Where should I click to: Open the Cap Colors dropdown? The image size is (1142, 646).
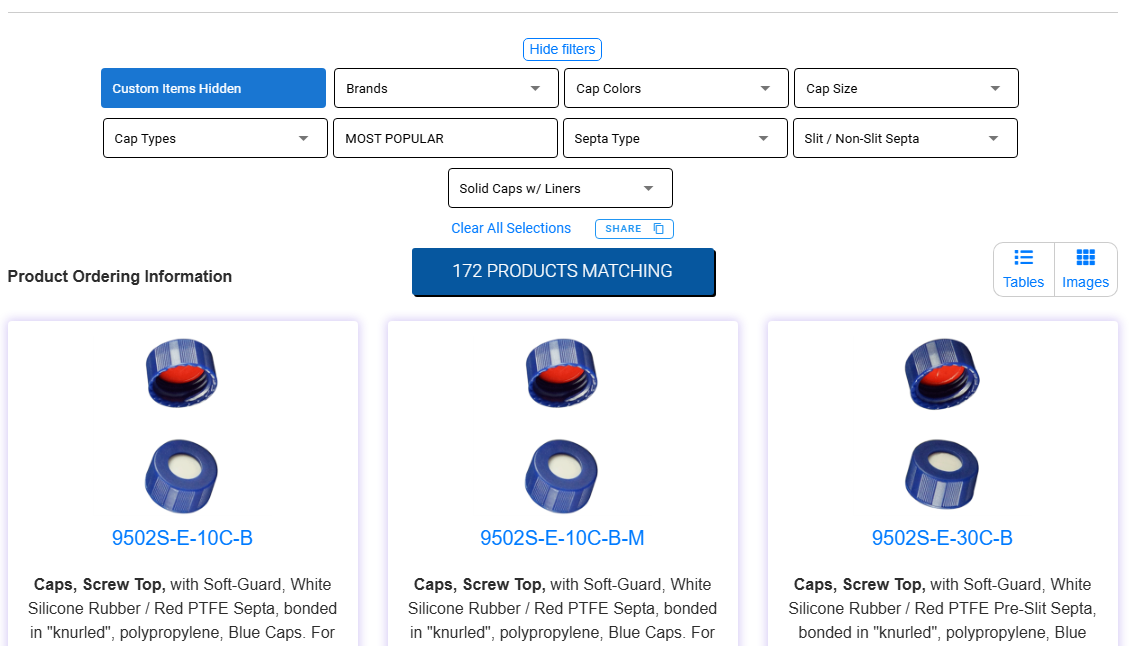[675, 88]
